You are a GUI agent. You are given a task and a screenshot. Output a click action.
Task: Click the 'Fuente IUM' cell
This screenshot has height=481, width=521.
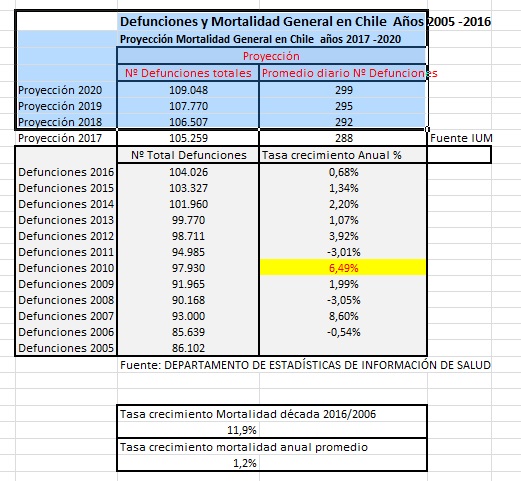(x=461, y=138)
